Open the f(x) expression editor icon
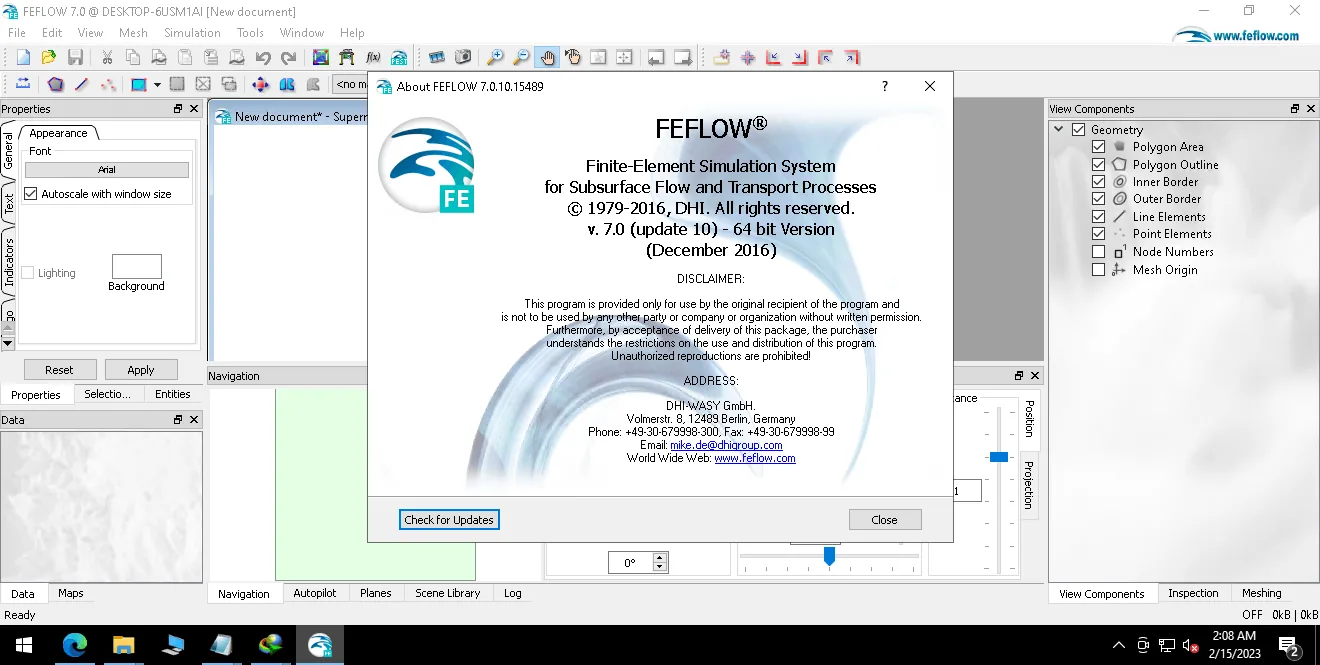This screenshot has height=665, width=1320. [x=373, y=58]
